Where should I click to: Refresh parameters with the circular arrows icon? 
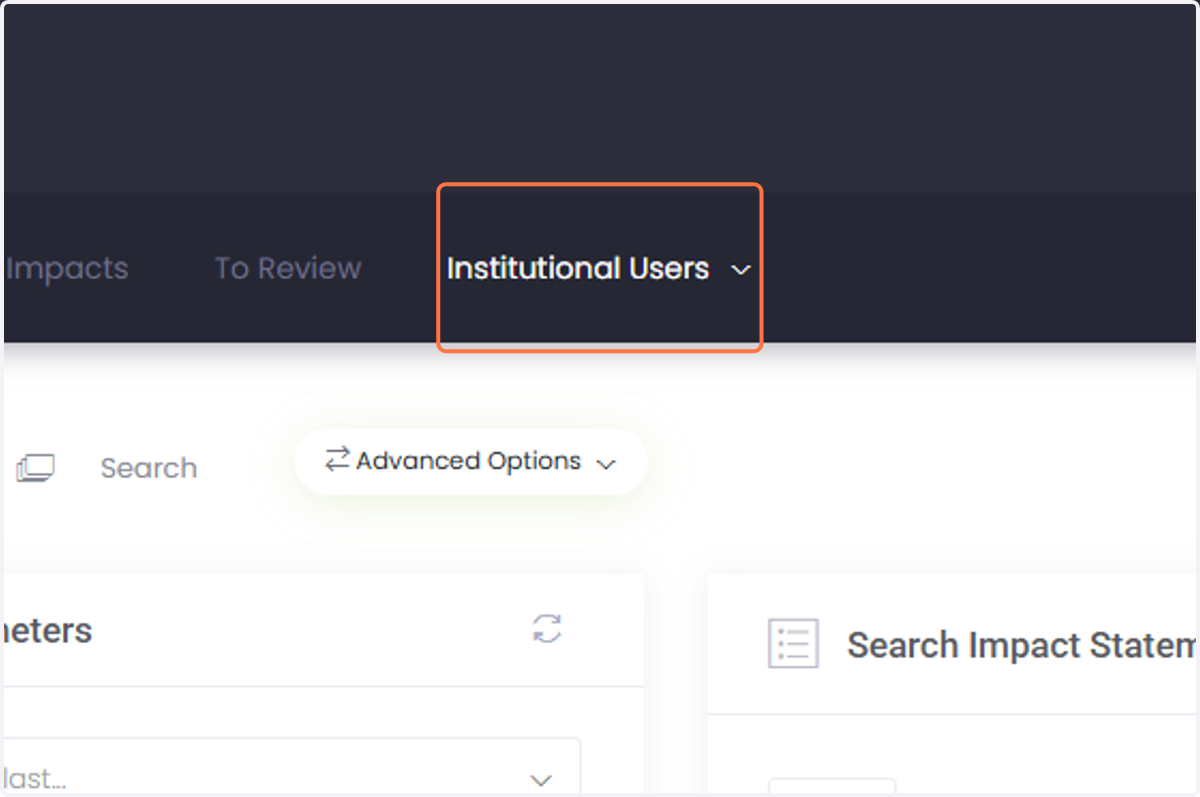(547, 629)
